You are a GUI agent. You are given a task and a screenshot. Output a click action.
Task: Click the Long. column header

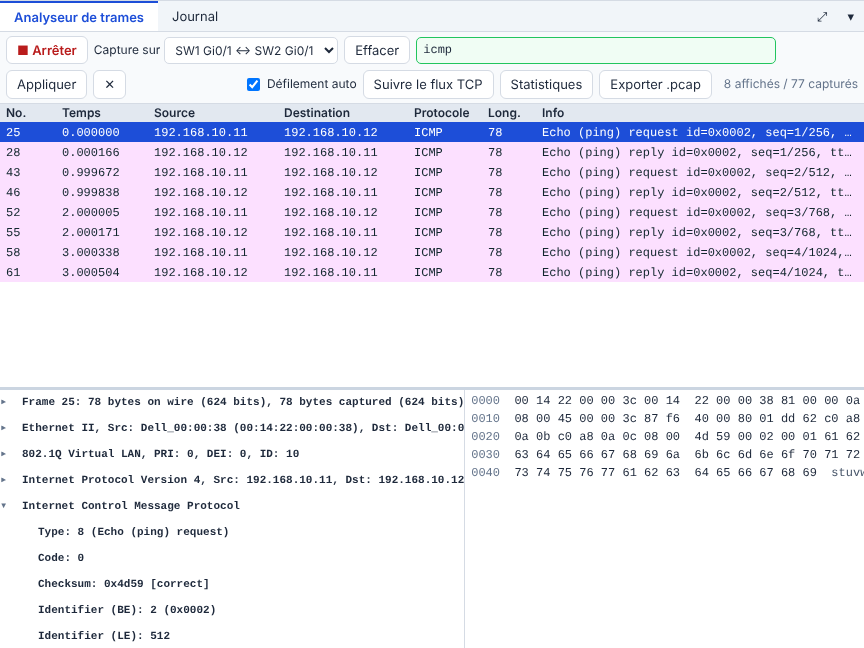click(504, 113)
